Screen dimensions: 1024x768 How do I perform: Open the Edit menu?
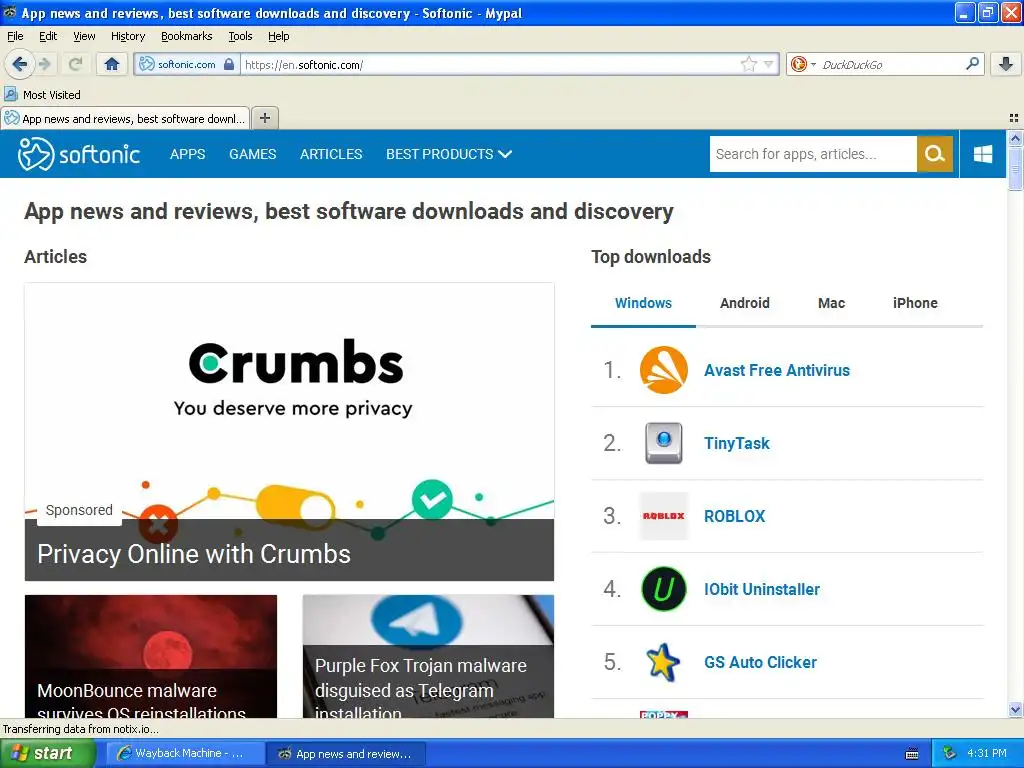[48, 36]
